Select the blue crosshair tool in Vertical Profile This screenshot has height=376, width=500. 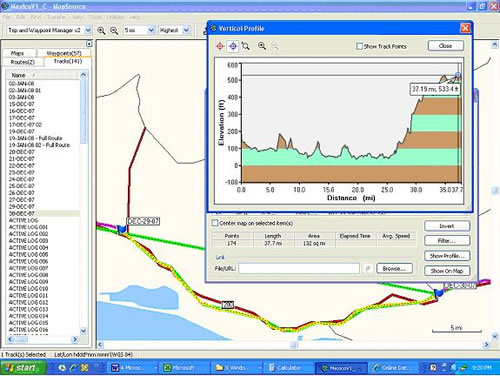point(233,46)
